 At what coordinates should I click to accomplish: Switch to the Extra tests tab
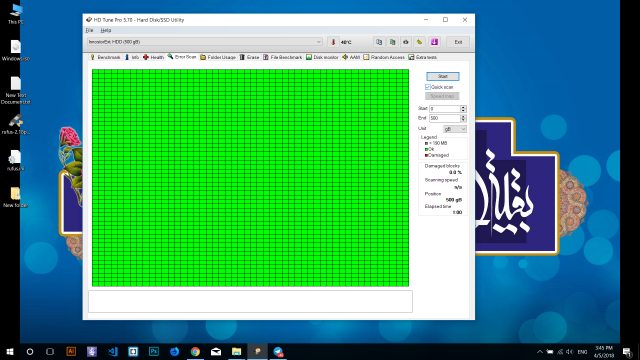click(423, 57)
